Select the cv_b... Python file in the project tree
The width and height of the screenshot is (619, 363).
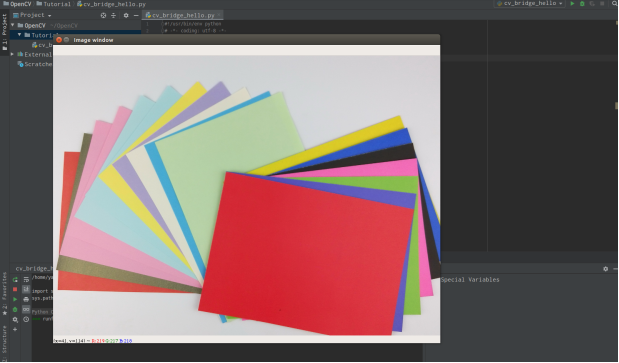(42, 45)
